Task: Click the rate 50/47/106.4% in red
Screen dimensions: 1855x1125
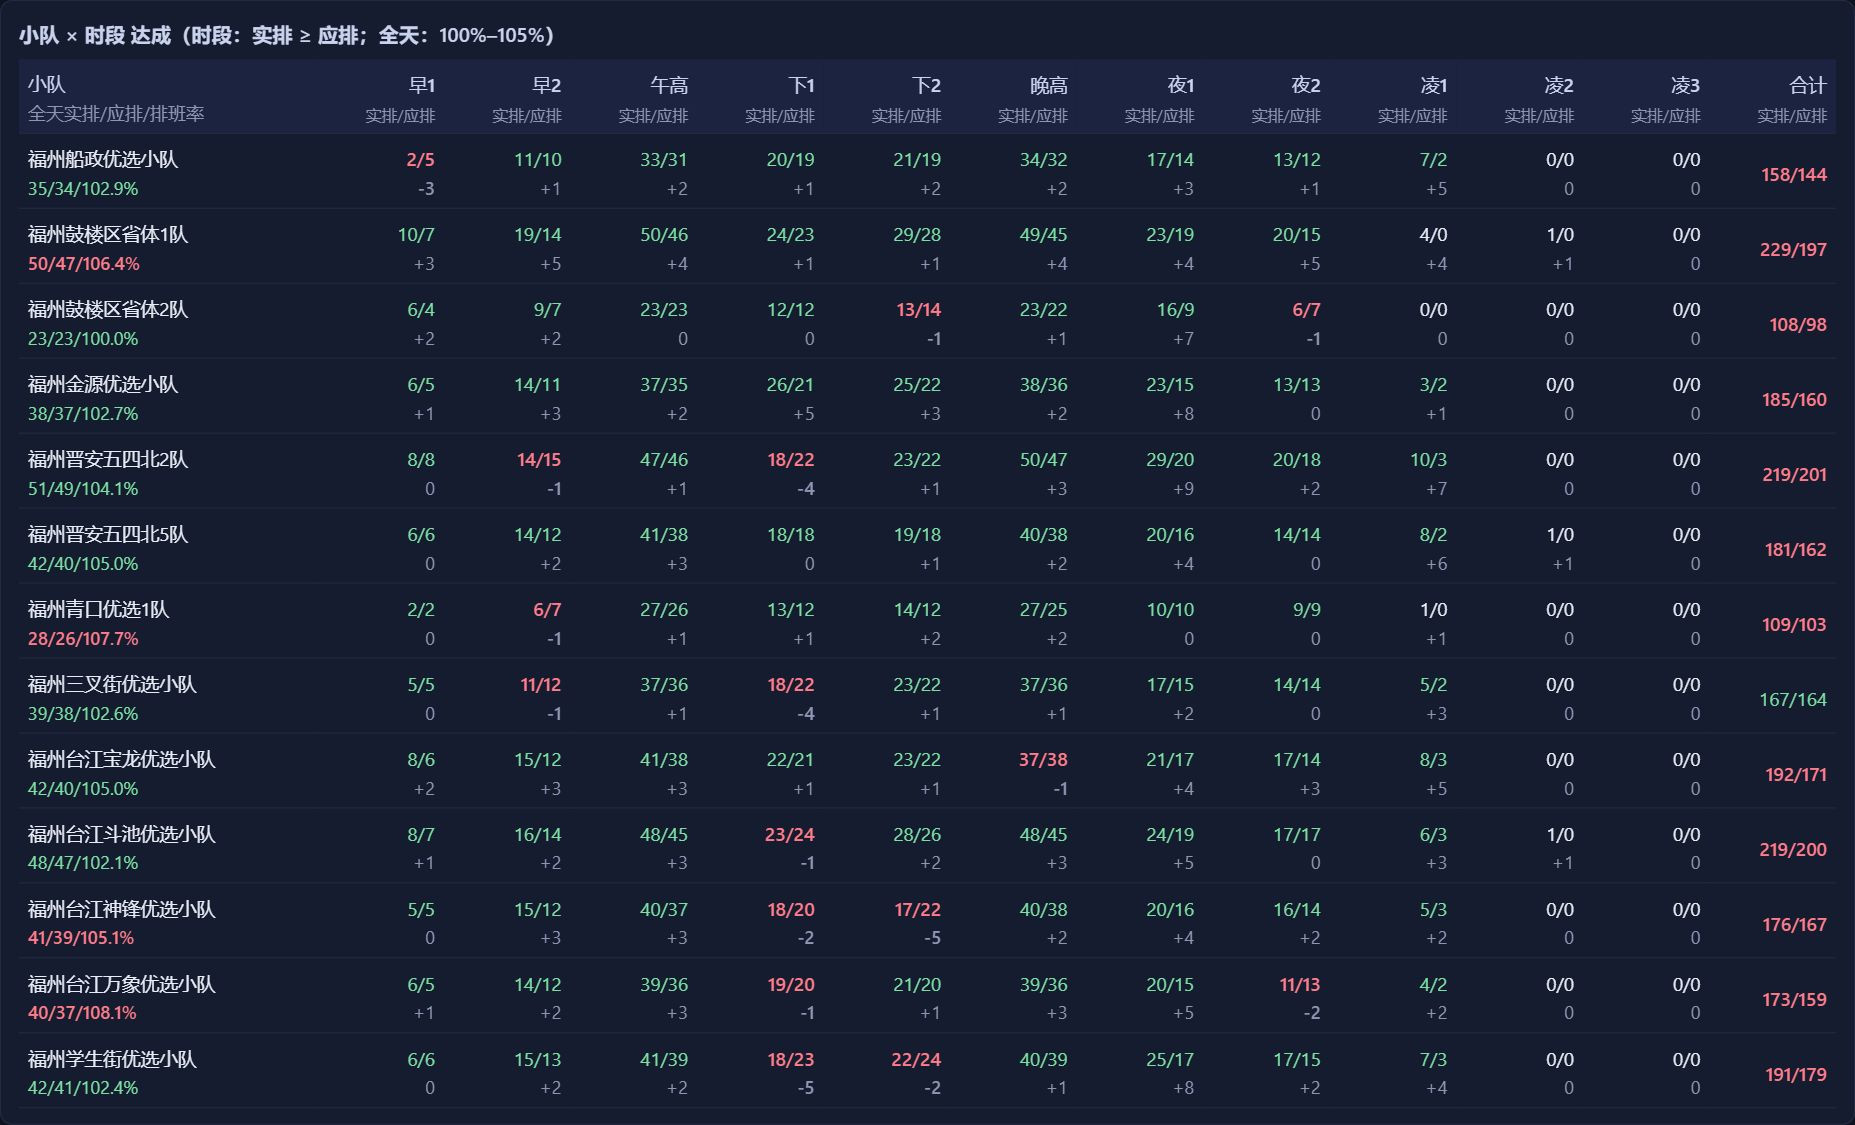Action: click(x=84, y=264)
